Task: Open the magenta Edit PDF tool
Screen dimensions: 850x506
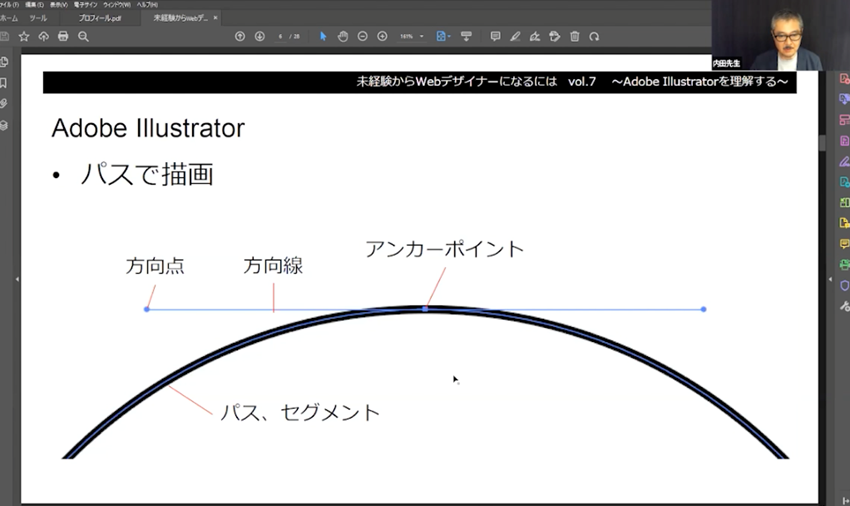Action: click(x=844, y=141)
